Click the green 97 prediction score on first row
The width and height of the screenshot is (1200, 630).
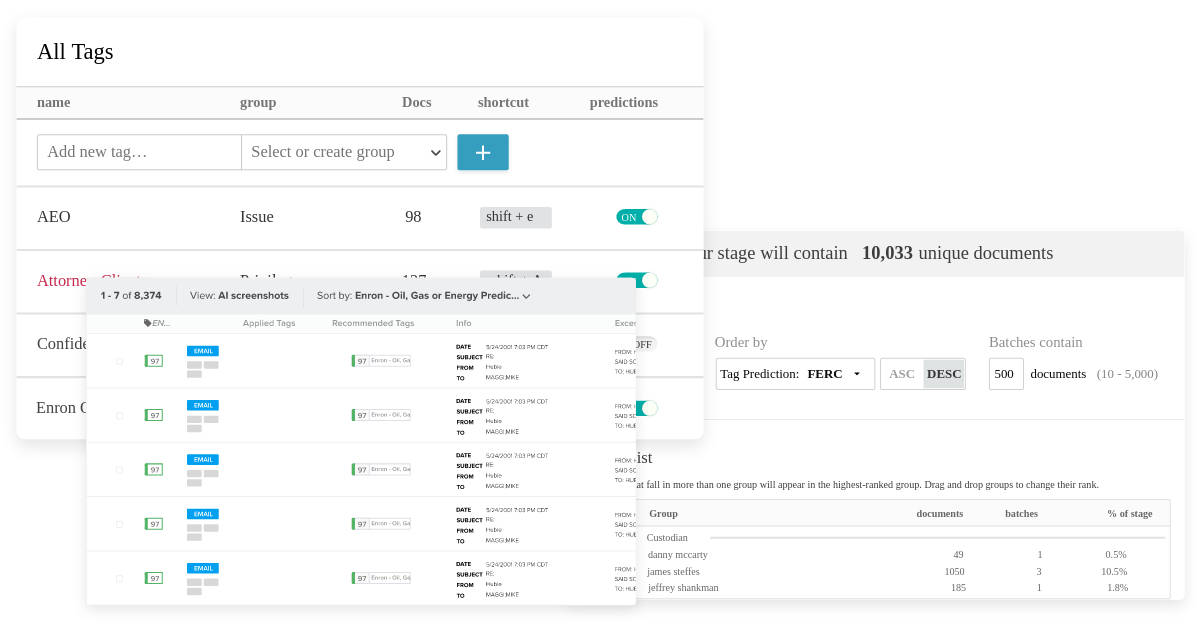click(153, 360)
